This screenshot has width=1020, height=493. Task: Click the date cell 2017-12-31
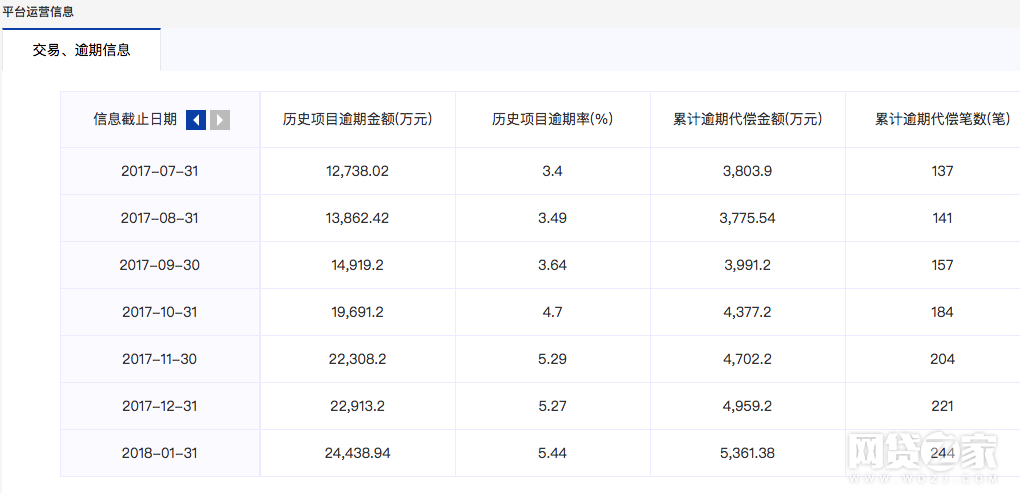tap(159, 406)
